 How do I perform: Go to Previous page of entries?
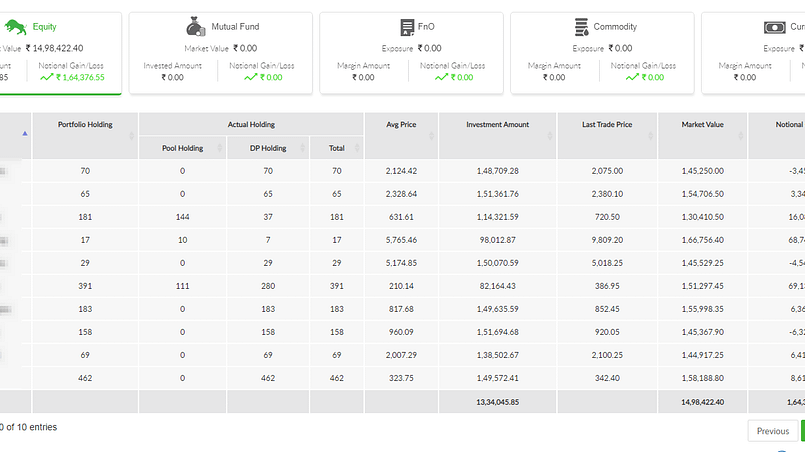click(773, 431)
